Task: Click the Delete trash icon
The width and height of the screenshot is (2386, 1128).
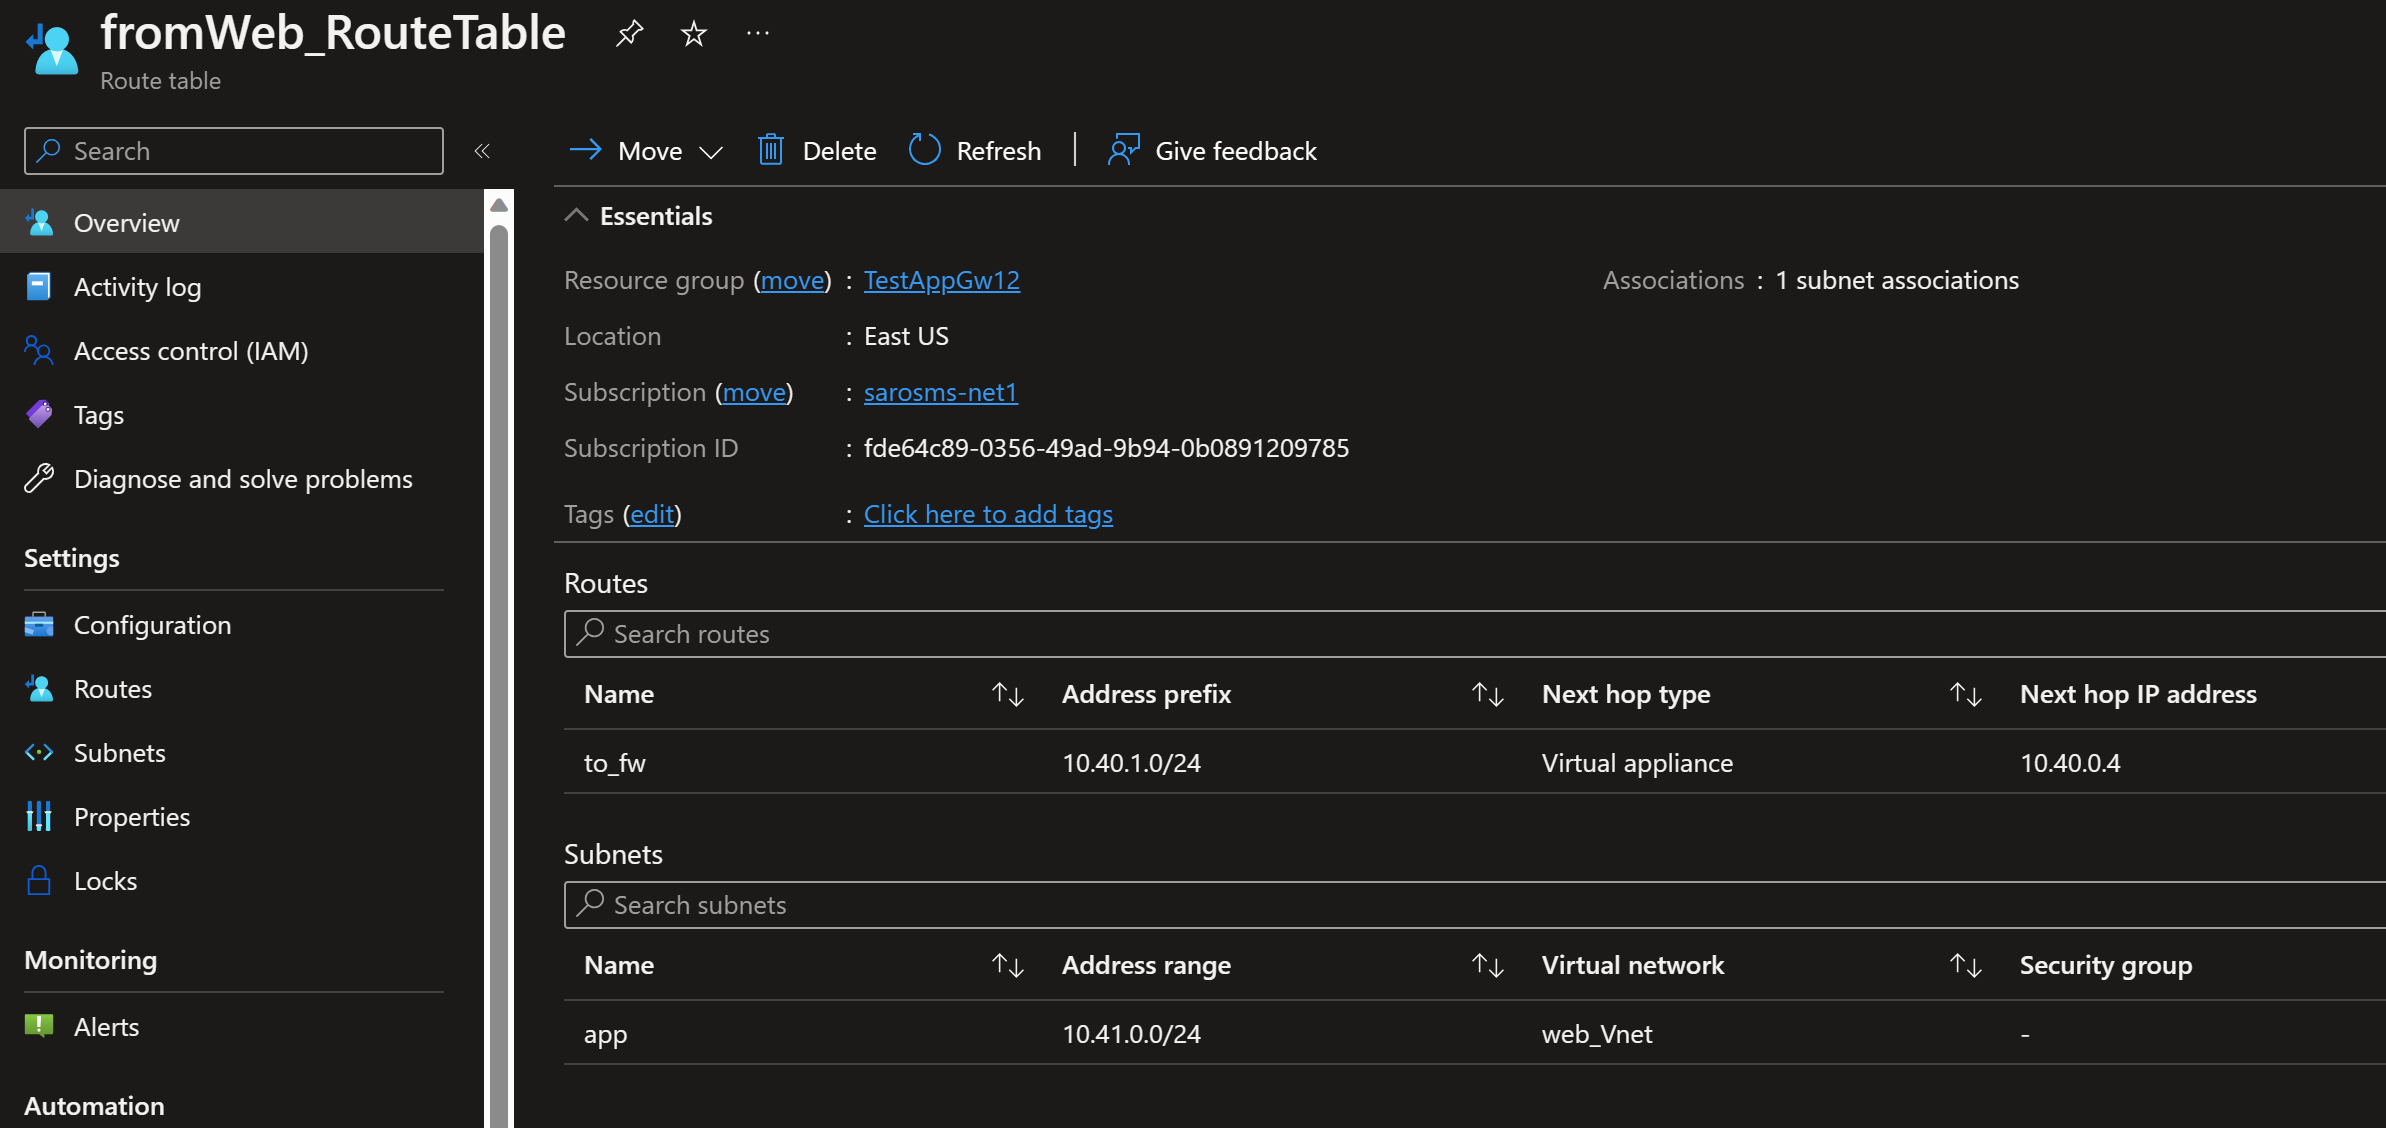Action: pyautogui.click(x=771, y=150)
